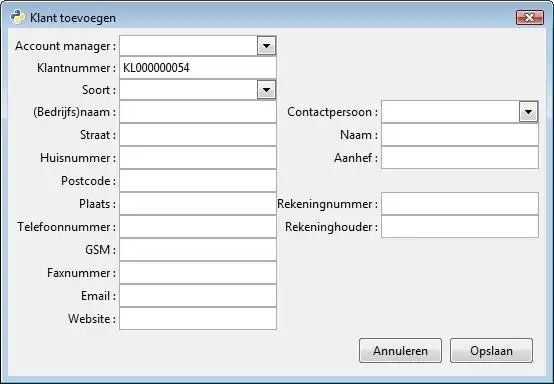Screen dimensions: 554x384
Task: Focus the Klantnummer field KL000000054
Action: click(198, 68)
